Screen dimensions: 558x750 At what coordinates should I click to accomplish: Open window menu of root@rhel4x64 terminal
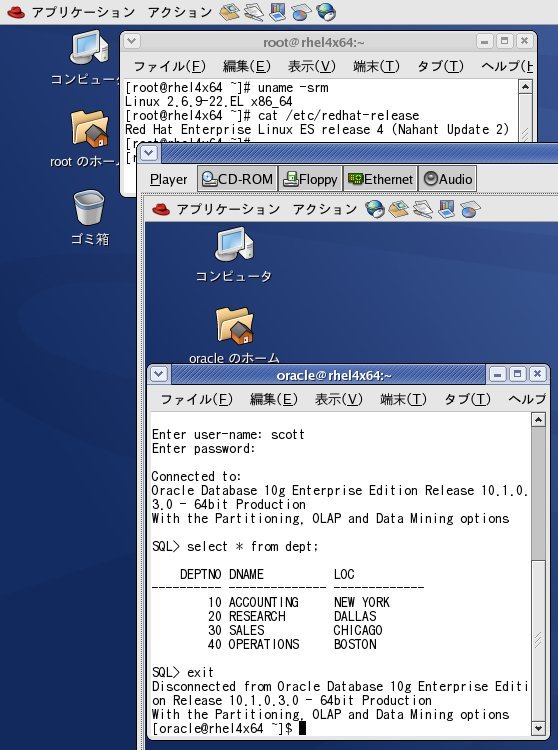coord(132,41)
